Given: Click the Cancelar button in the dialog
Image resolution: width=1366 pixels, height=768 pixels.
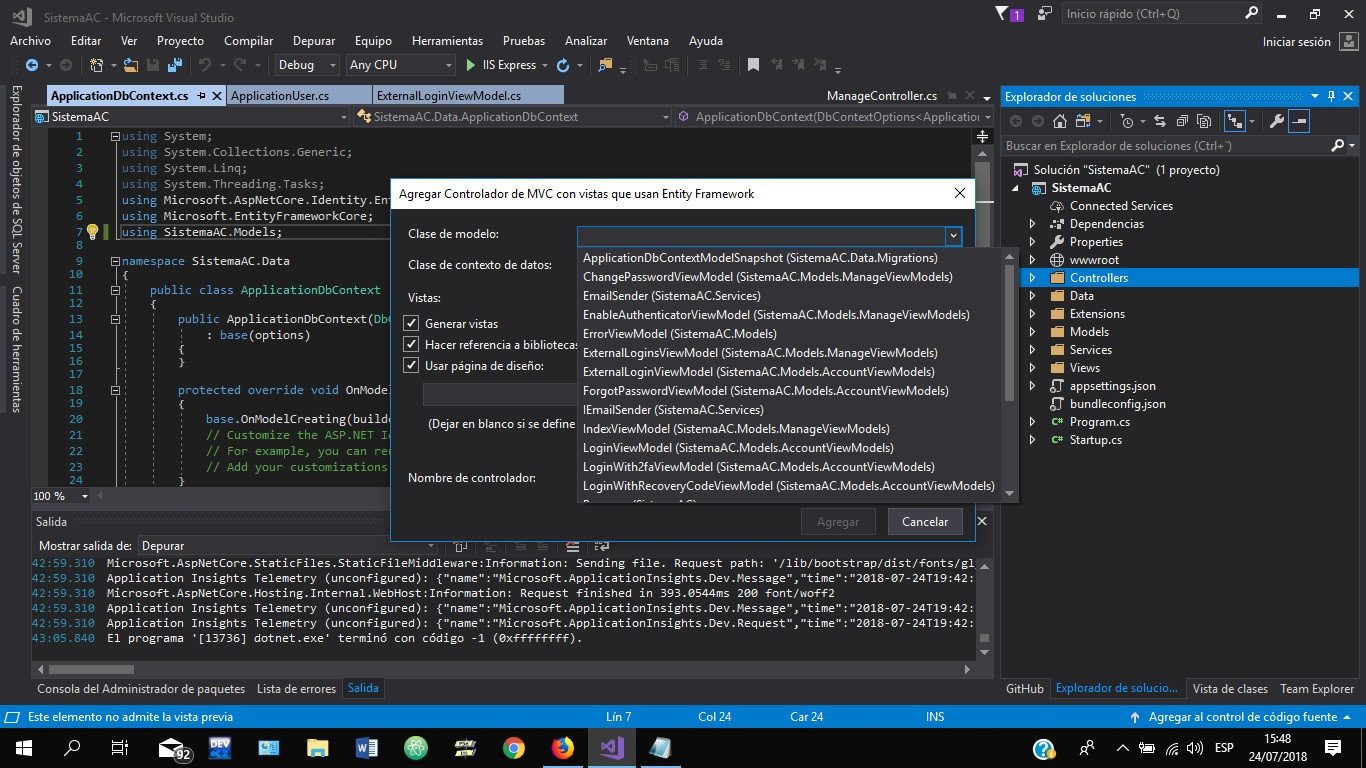Looking at the screenshot, I should tap(925, 521).
